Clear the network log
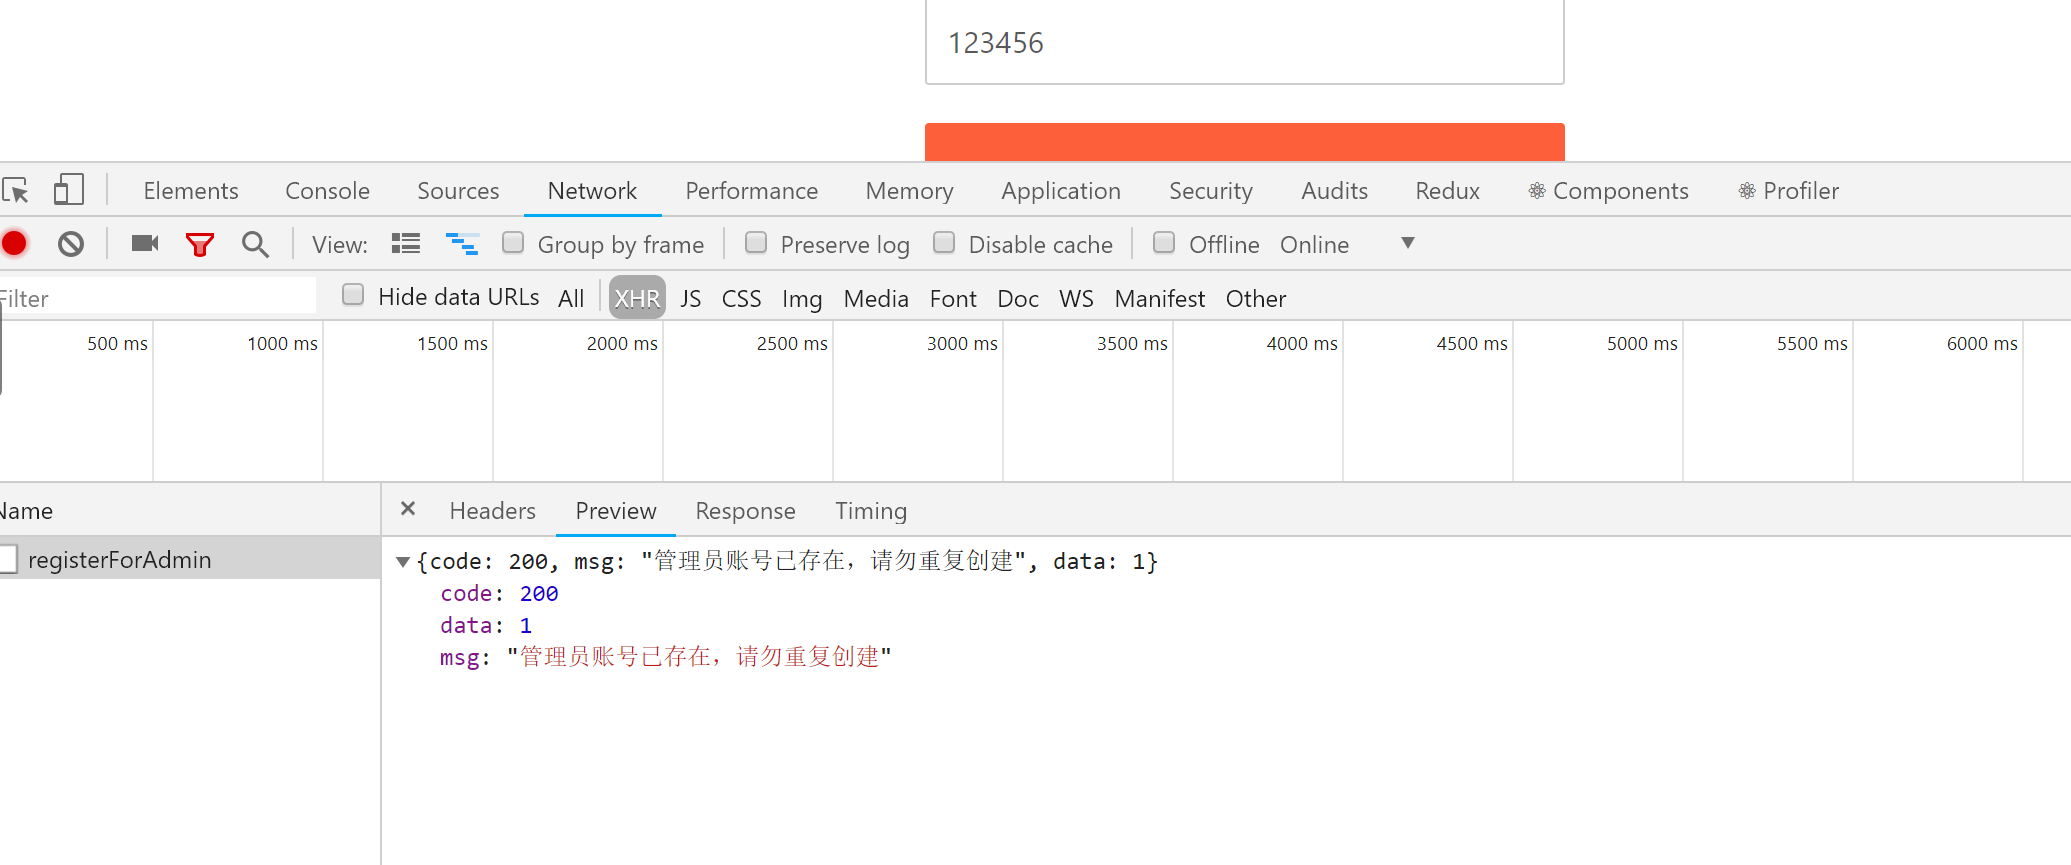This screenshot has width=2071, height=865. click(x=70, y=244)
